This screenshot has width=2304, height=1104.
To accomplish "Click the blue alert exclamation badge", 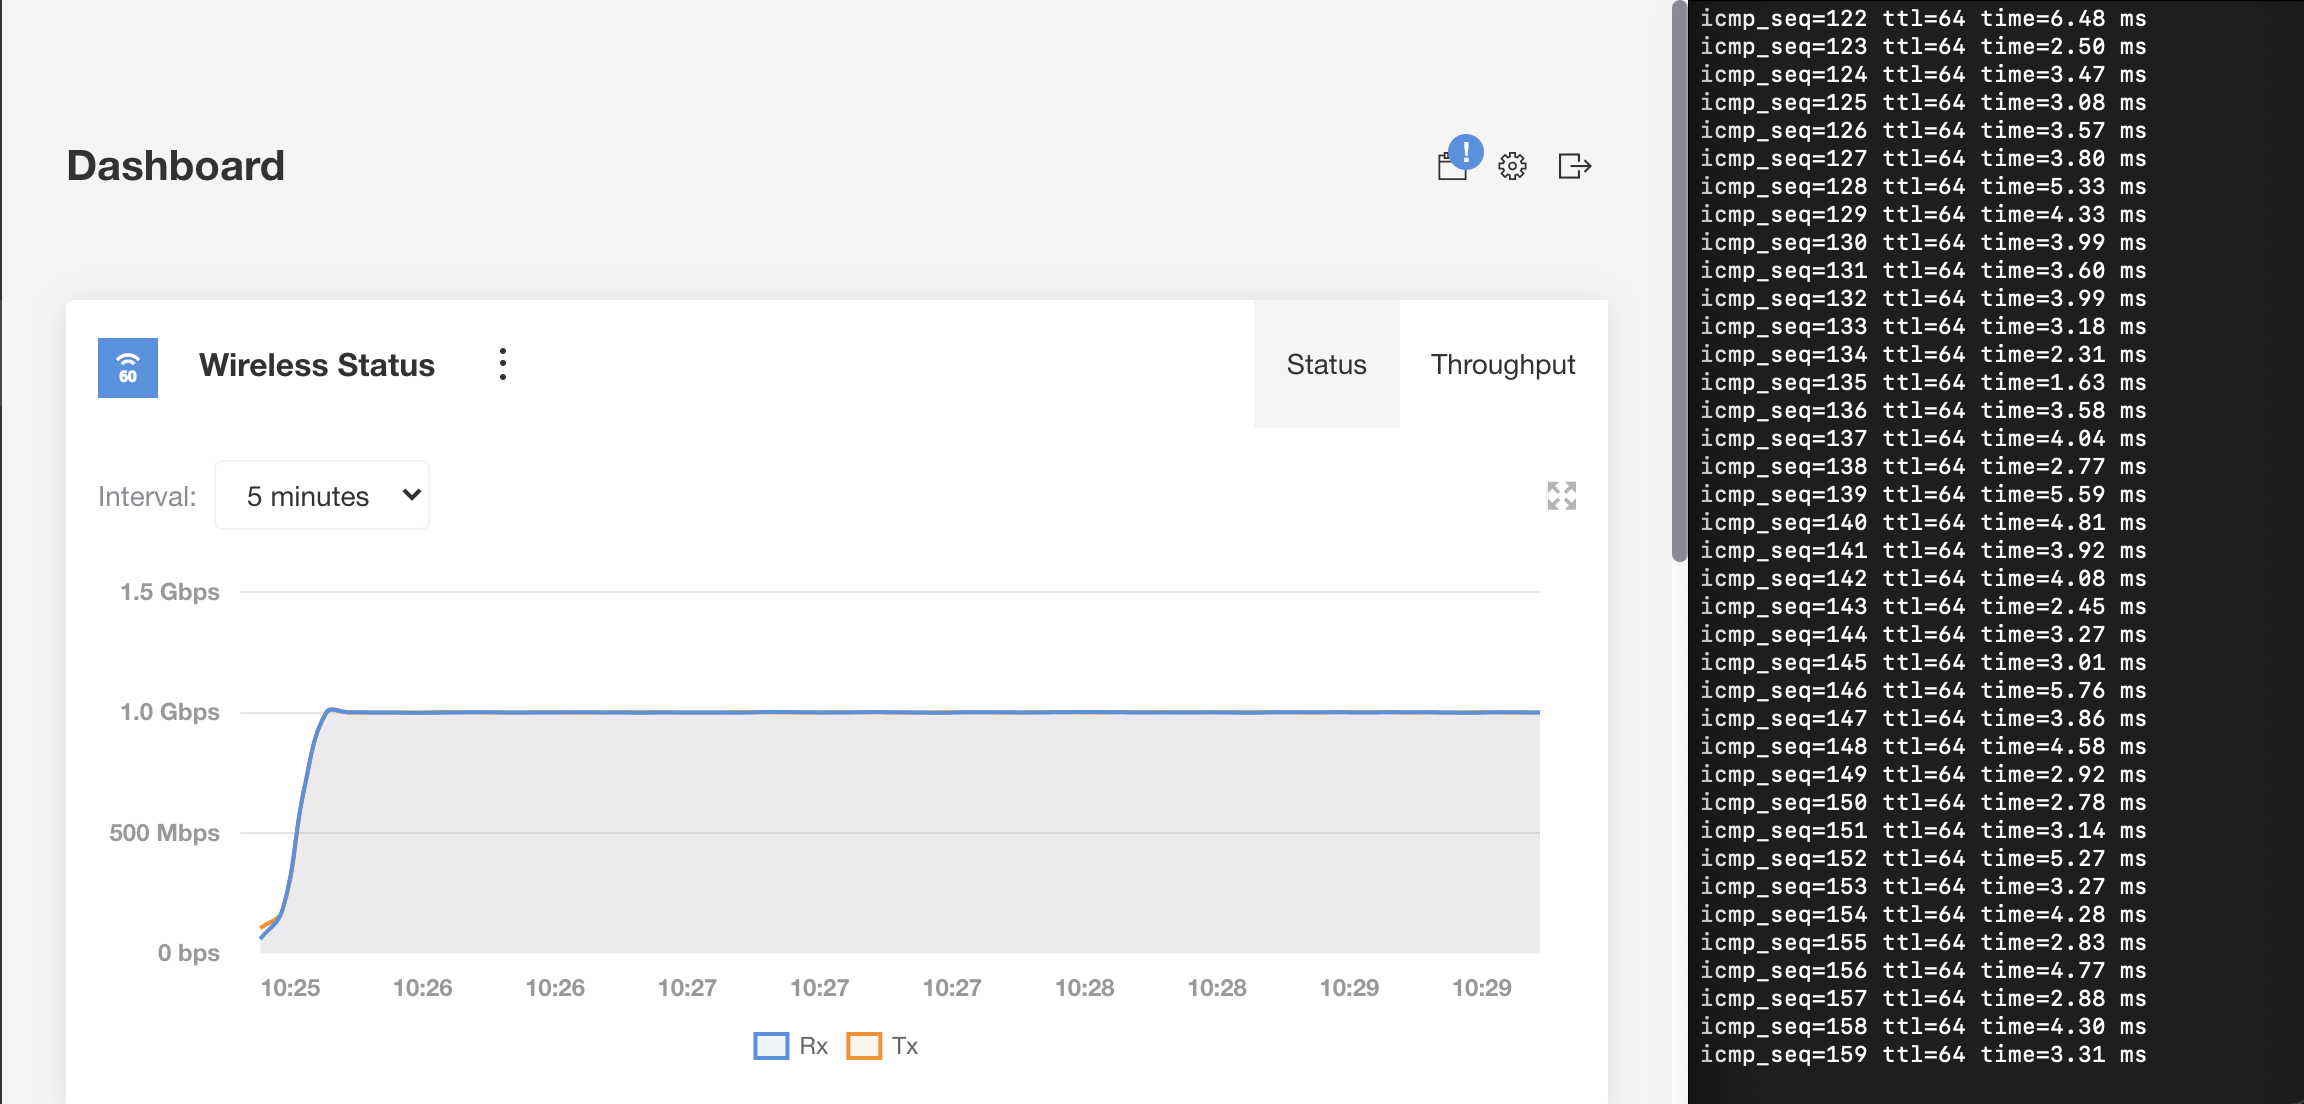I will point(1466,152).
